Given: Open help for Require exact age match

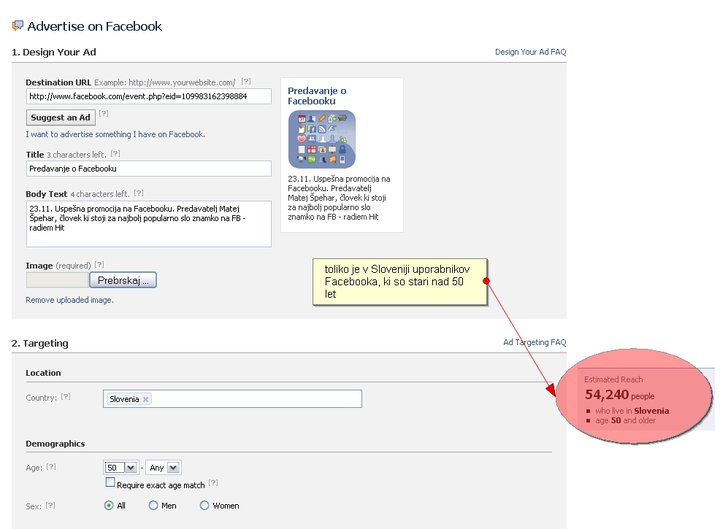Looking at the screenshot, I should coord(213,483).
